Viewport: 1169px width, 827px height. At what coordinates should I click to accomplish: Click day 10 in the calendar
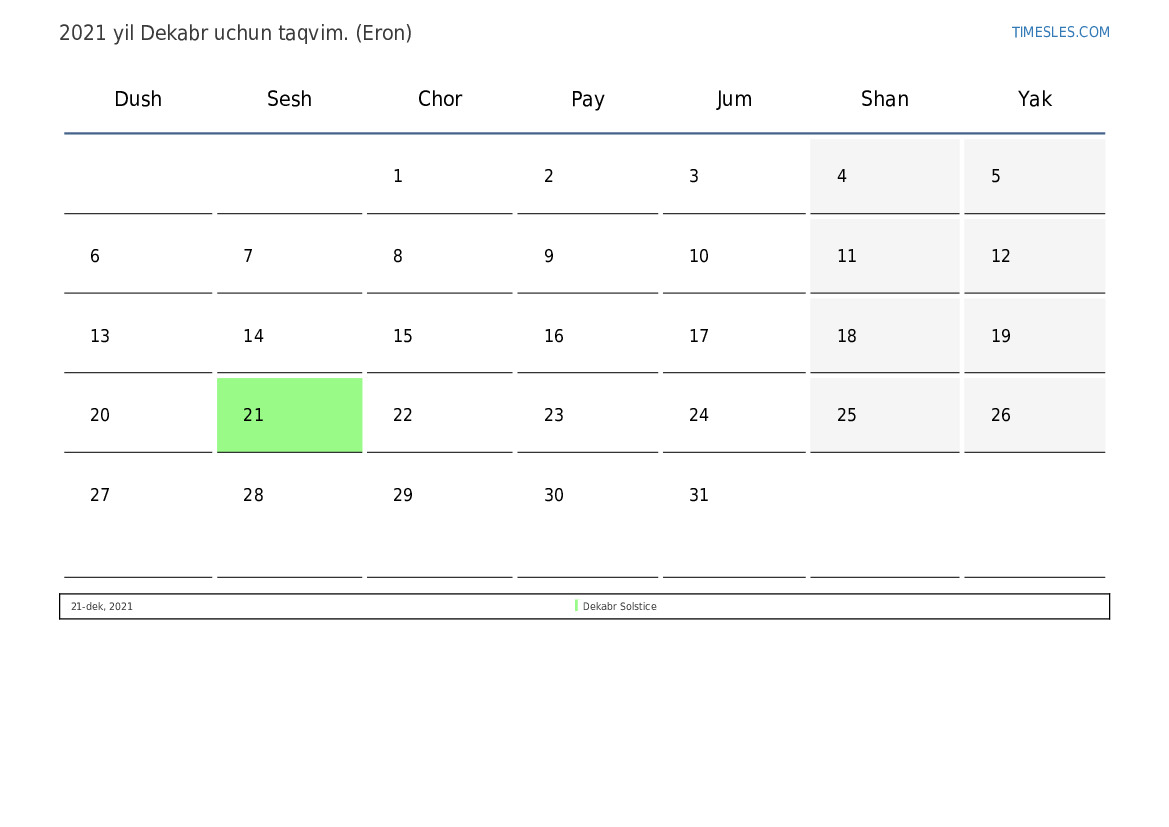pos(699,256)
